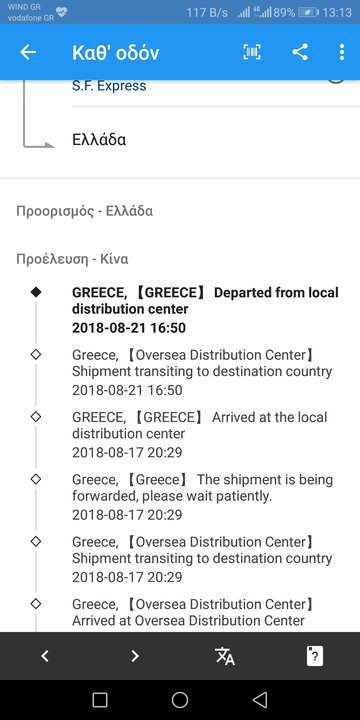
Task: Tap the Καθ' οδόν title
Action: [116, 53]
